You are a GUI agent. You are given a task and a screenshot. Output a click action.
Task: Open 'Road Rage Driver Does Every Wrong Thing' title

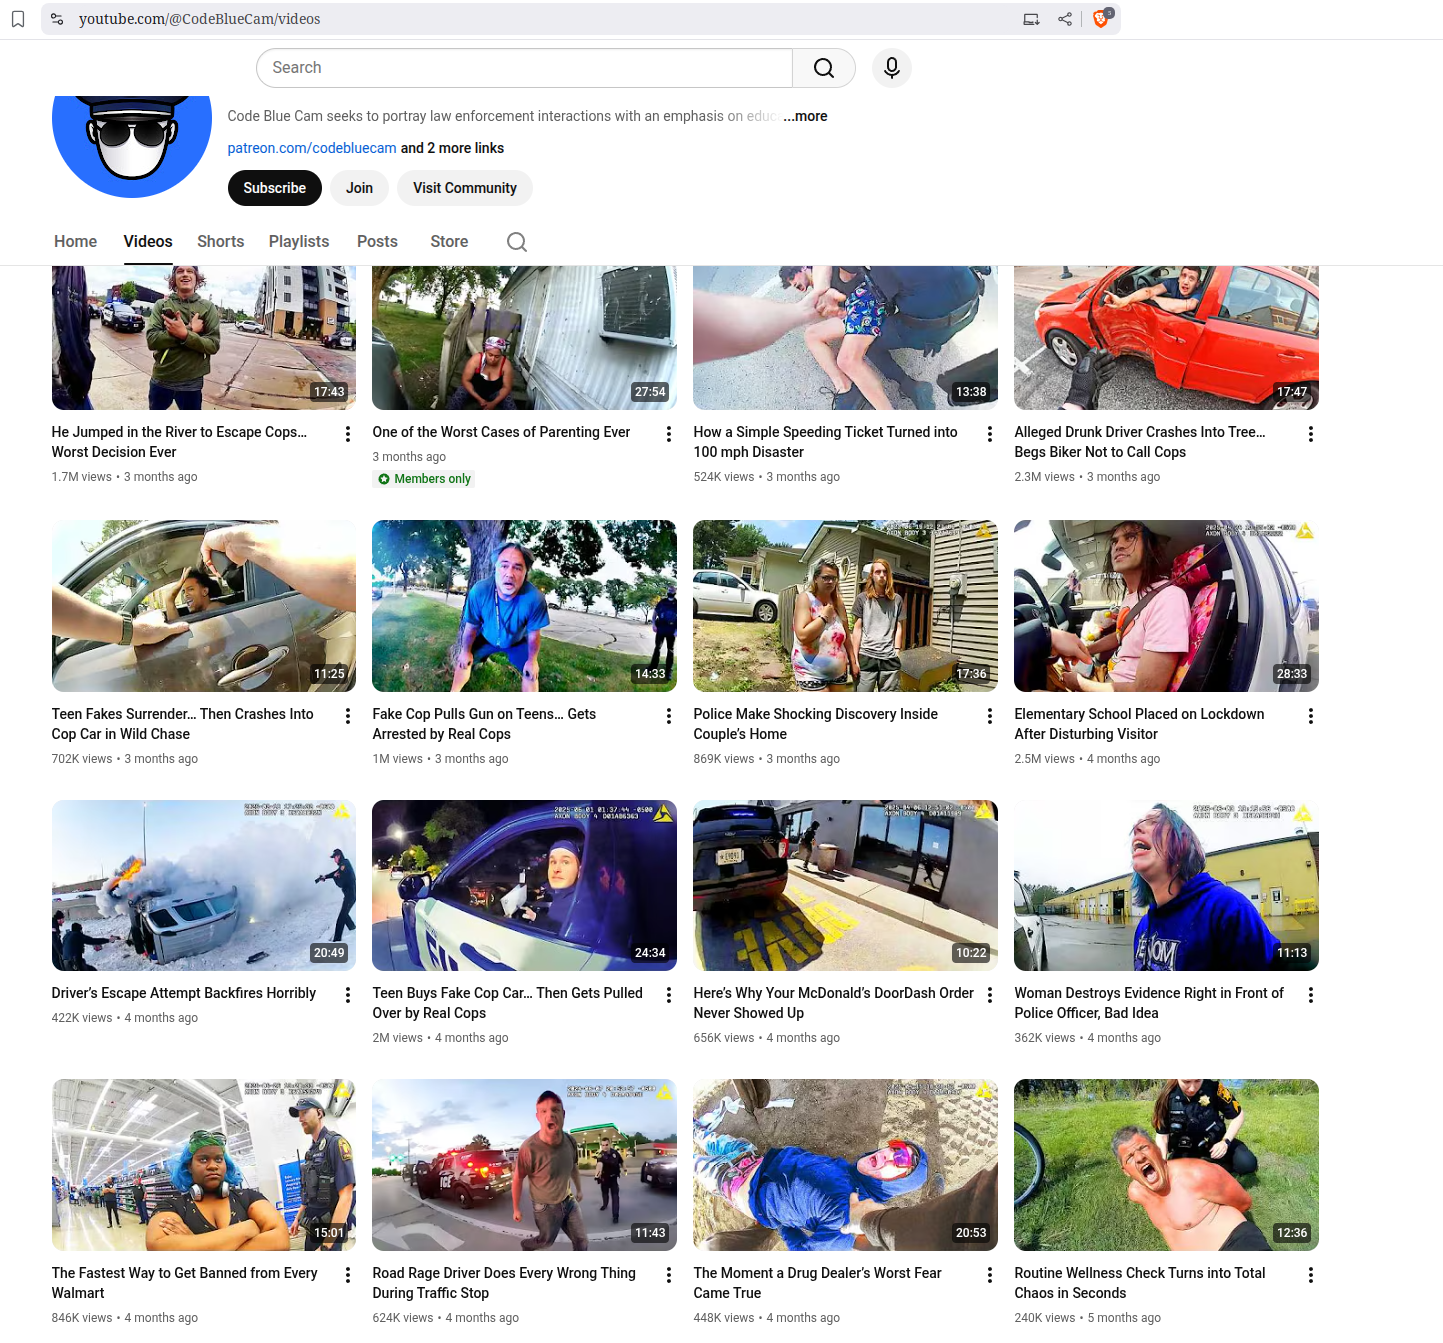pos(504,1283)
